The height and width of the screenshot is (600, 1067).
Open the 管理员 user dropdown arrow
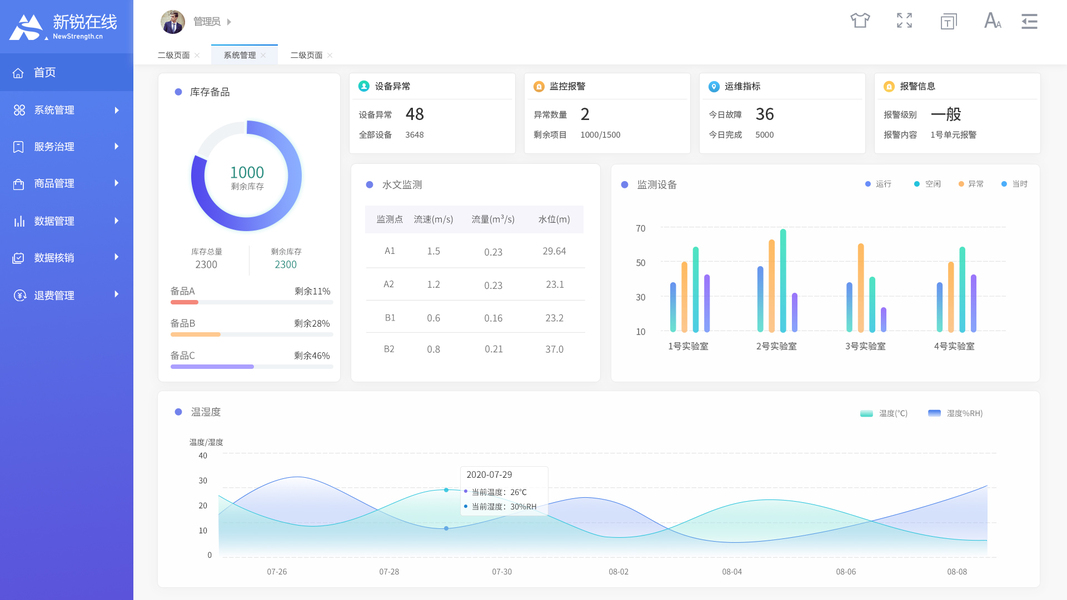tap(229, 22)
